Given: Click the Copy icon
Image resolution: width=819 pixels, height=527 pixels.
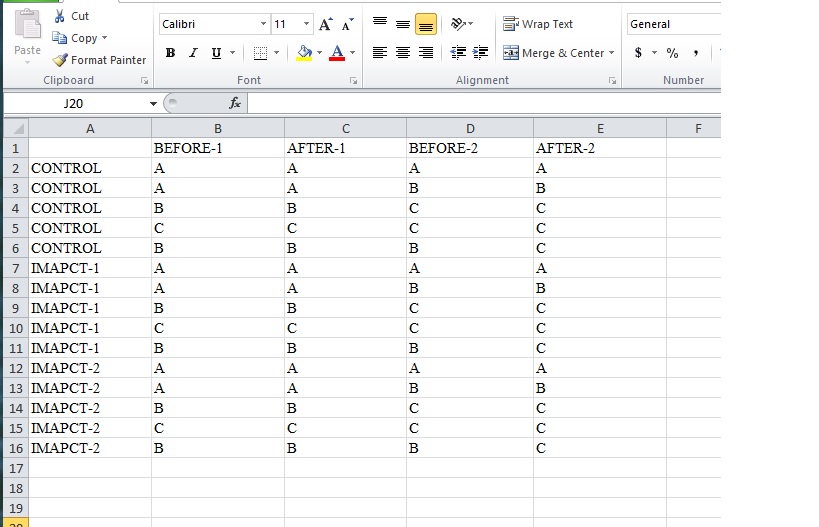Looking at the screenshot, I should coord(60,38).
